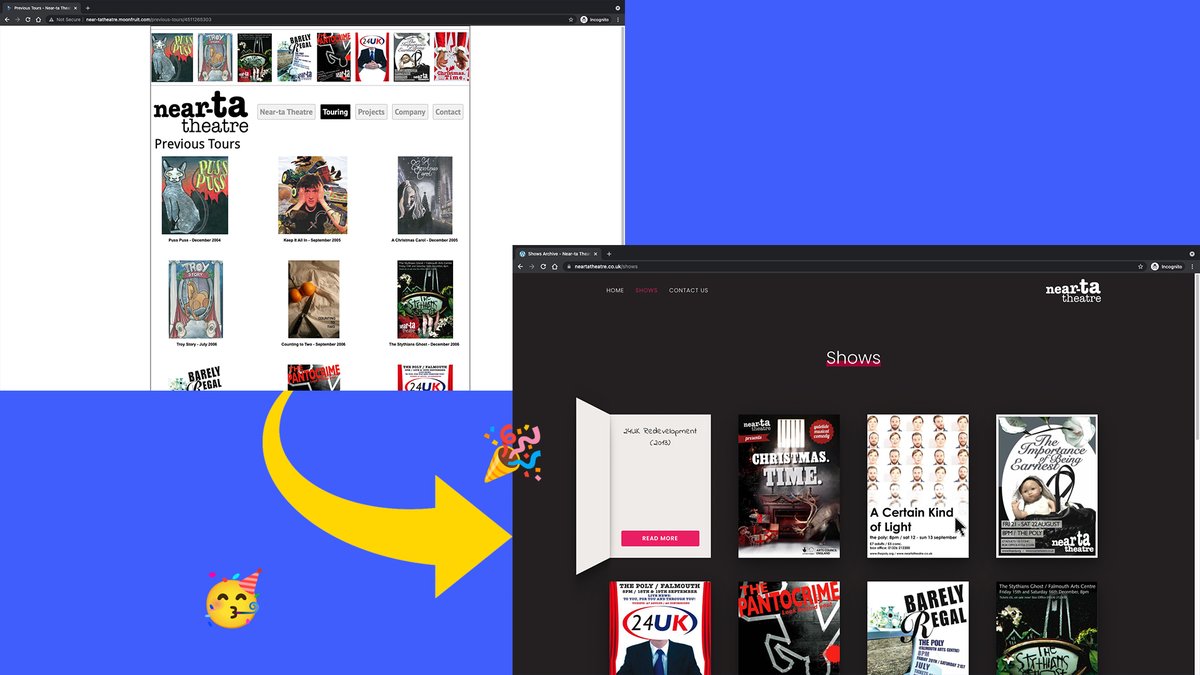Click Incognito badge in Shows Archive browser
Viewport: 1200px width, 675px height.
[1166, 266]
